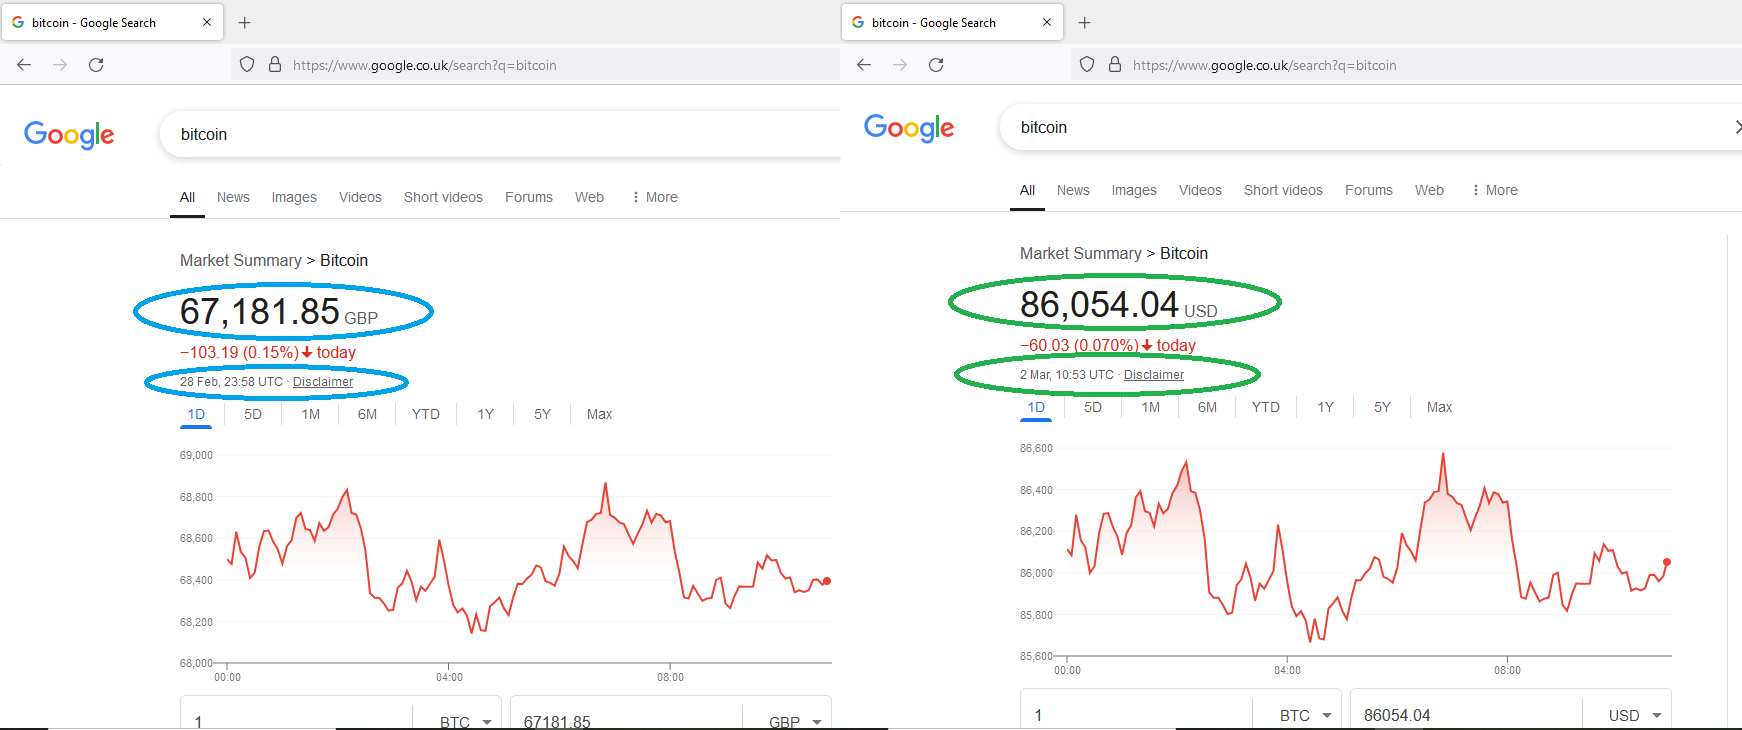Select Max range on USD chart
Viewport: 1742px width, 730px height.
(x=1440, y=407)
